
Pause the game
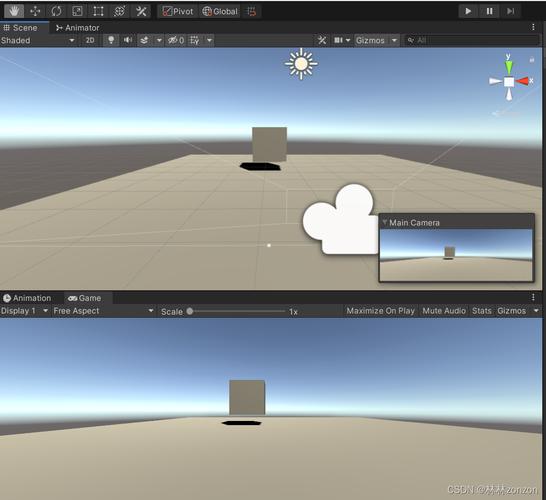(489, 11)
